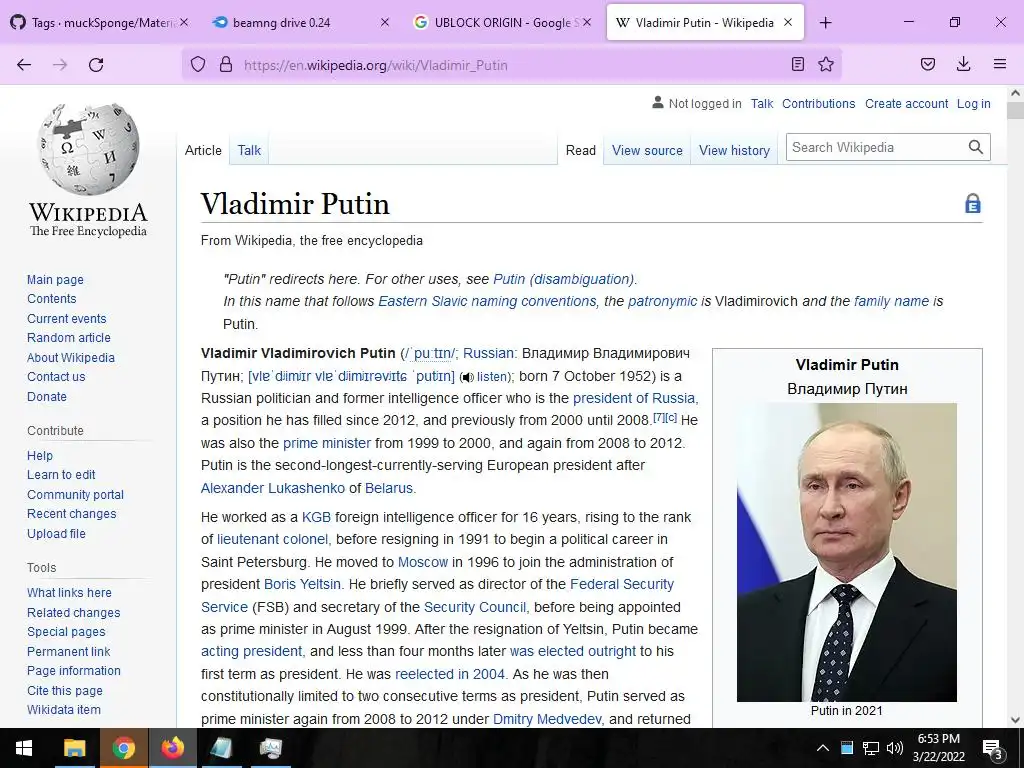Close the beamng drive 0.24 tab
This screenshot has height=768, width=1024.
click(x=385, y=22)
